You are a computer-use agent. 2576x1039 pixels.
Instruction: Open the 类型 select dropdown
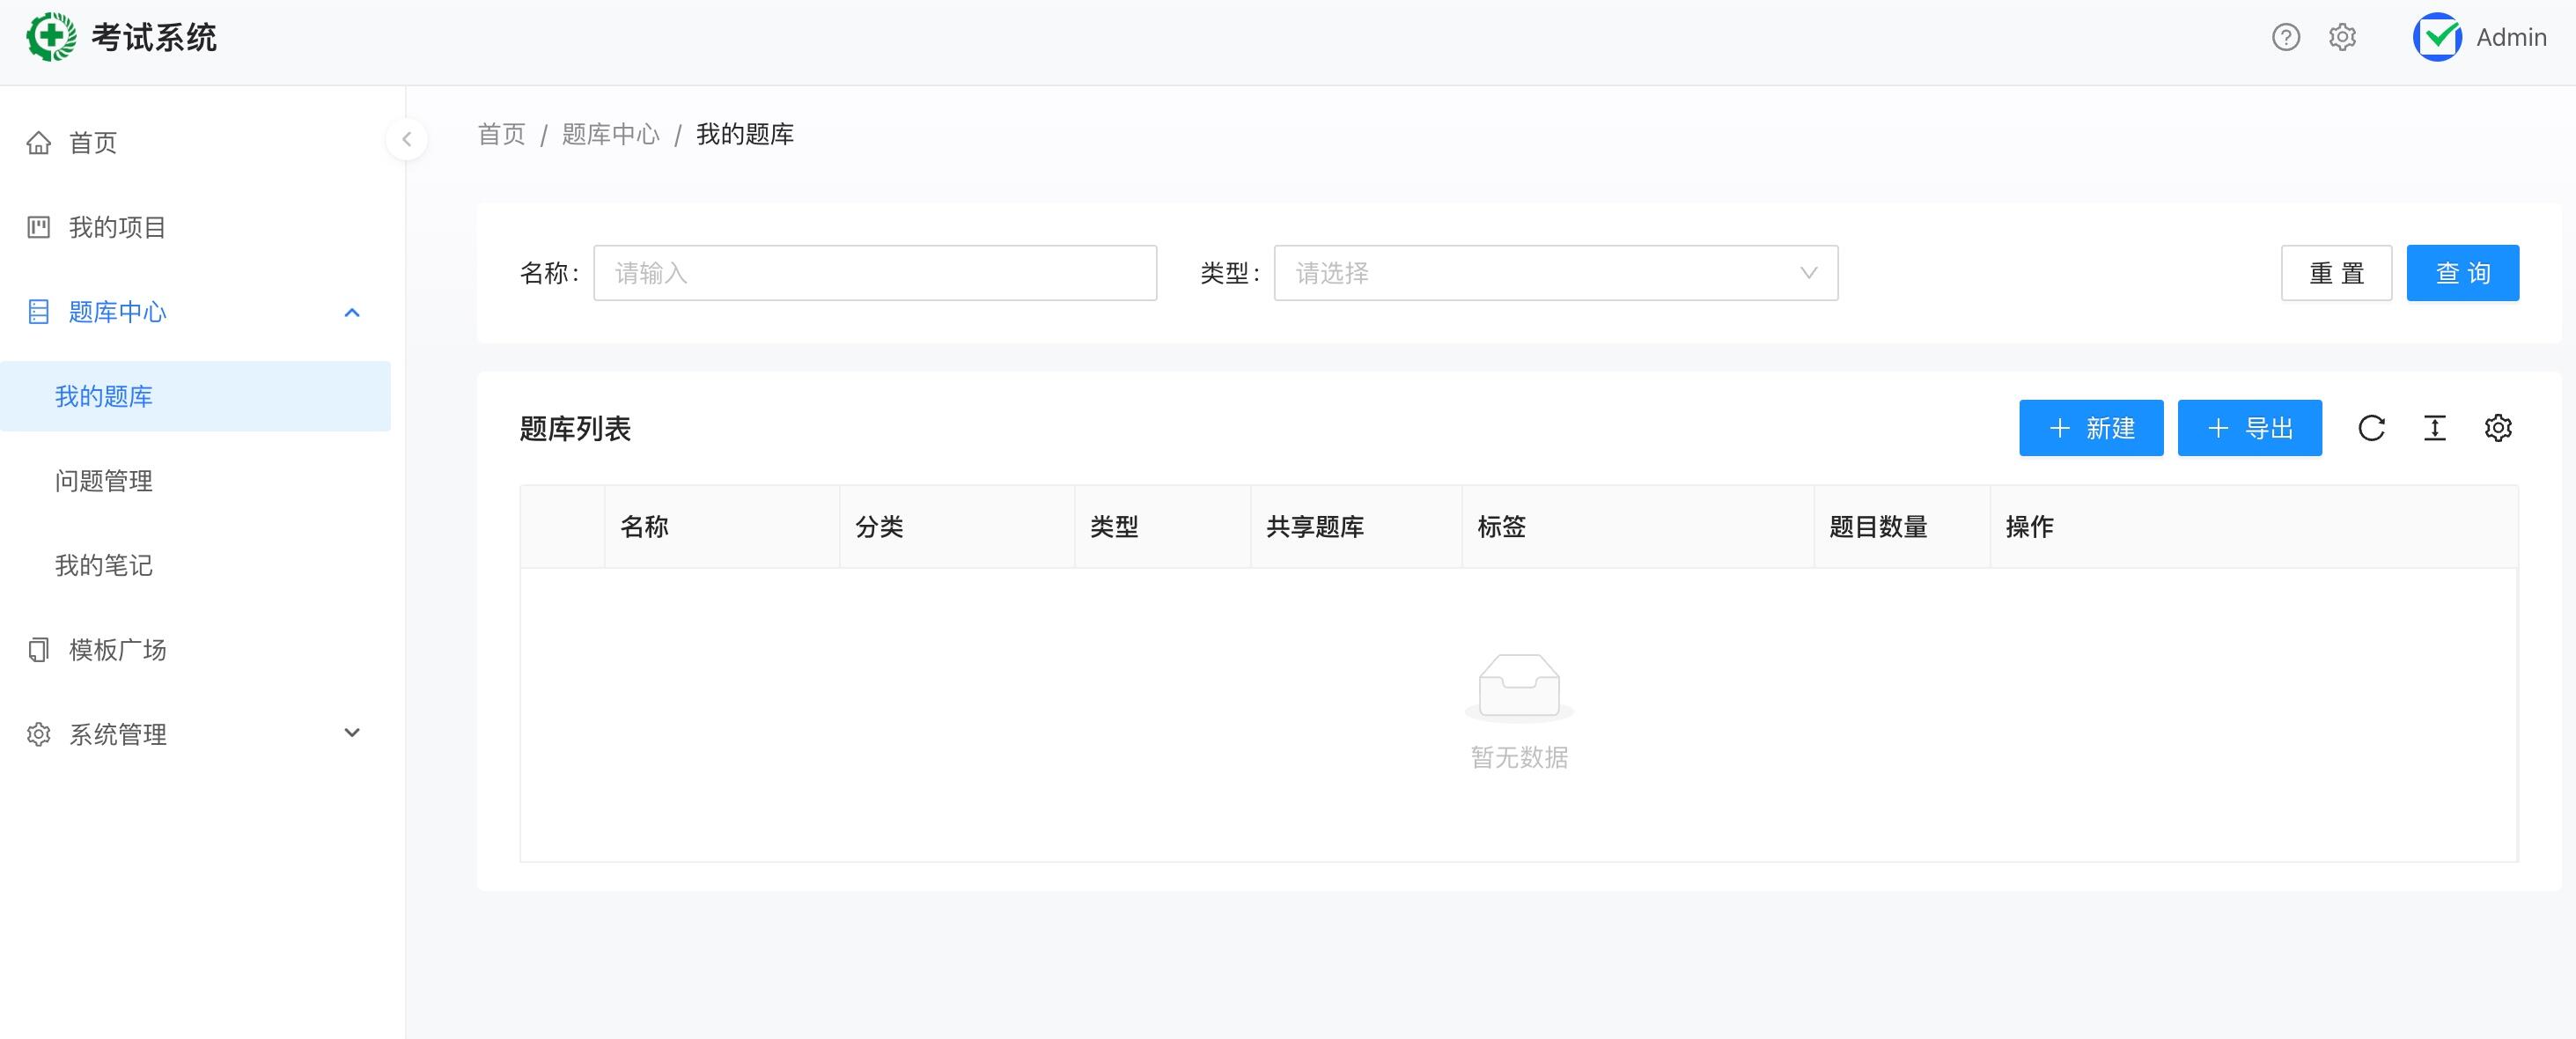coord(1556,273)
